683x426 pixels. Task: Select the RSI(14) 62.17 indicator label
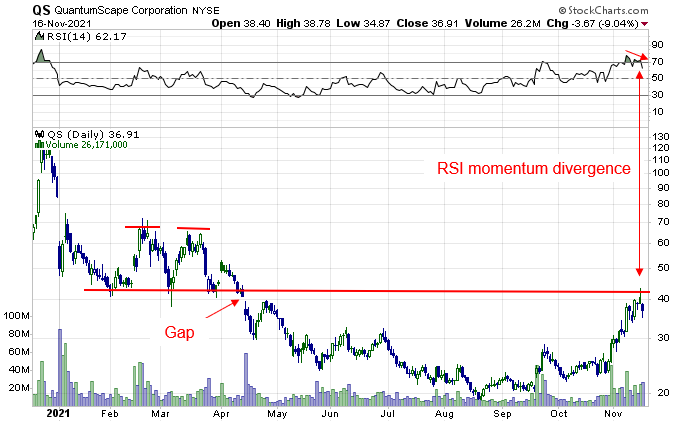(87, 37)
